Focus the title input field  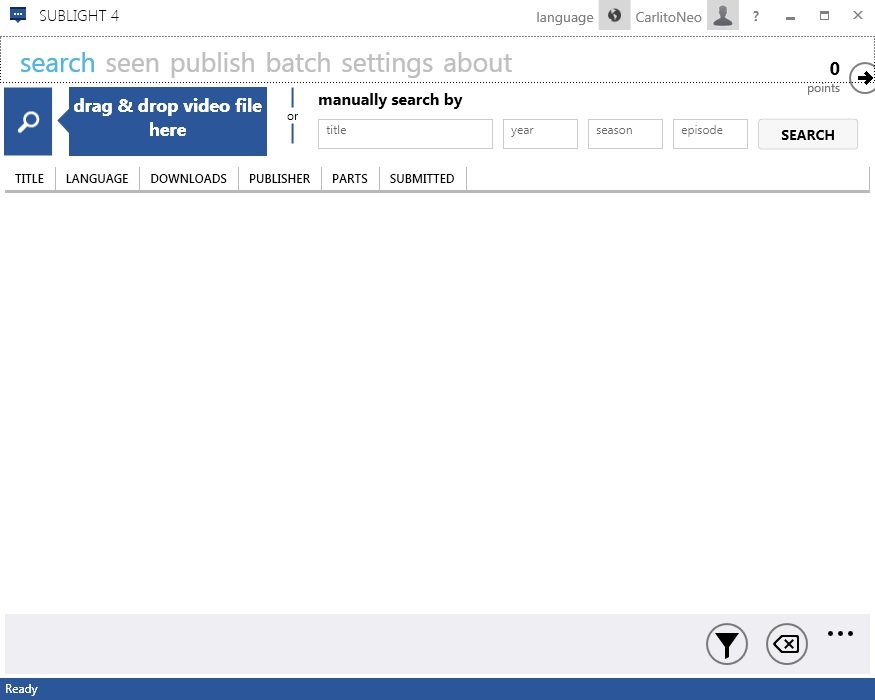coord(405,134)
